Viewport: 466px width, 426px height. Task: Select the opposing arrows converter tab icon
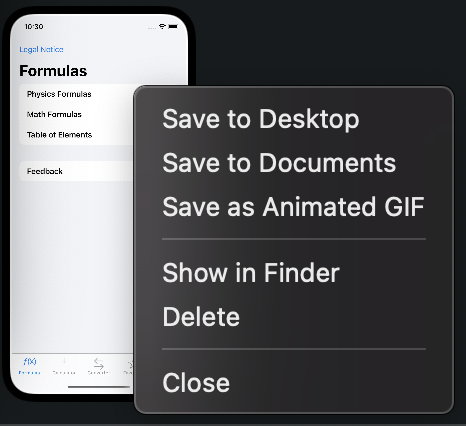(x=99, y=364)
